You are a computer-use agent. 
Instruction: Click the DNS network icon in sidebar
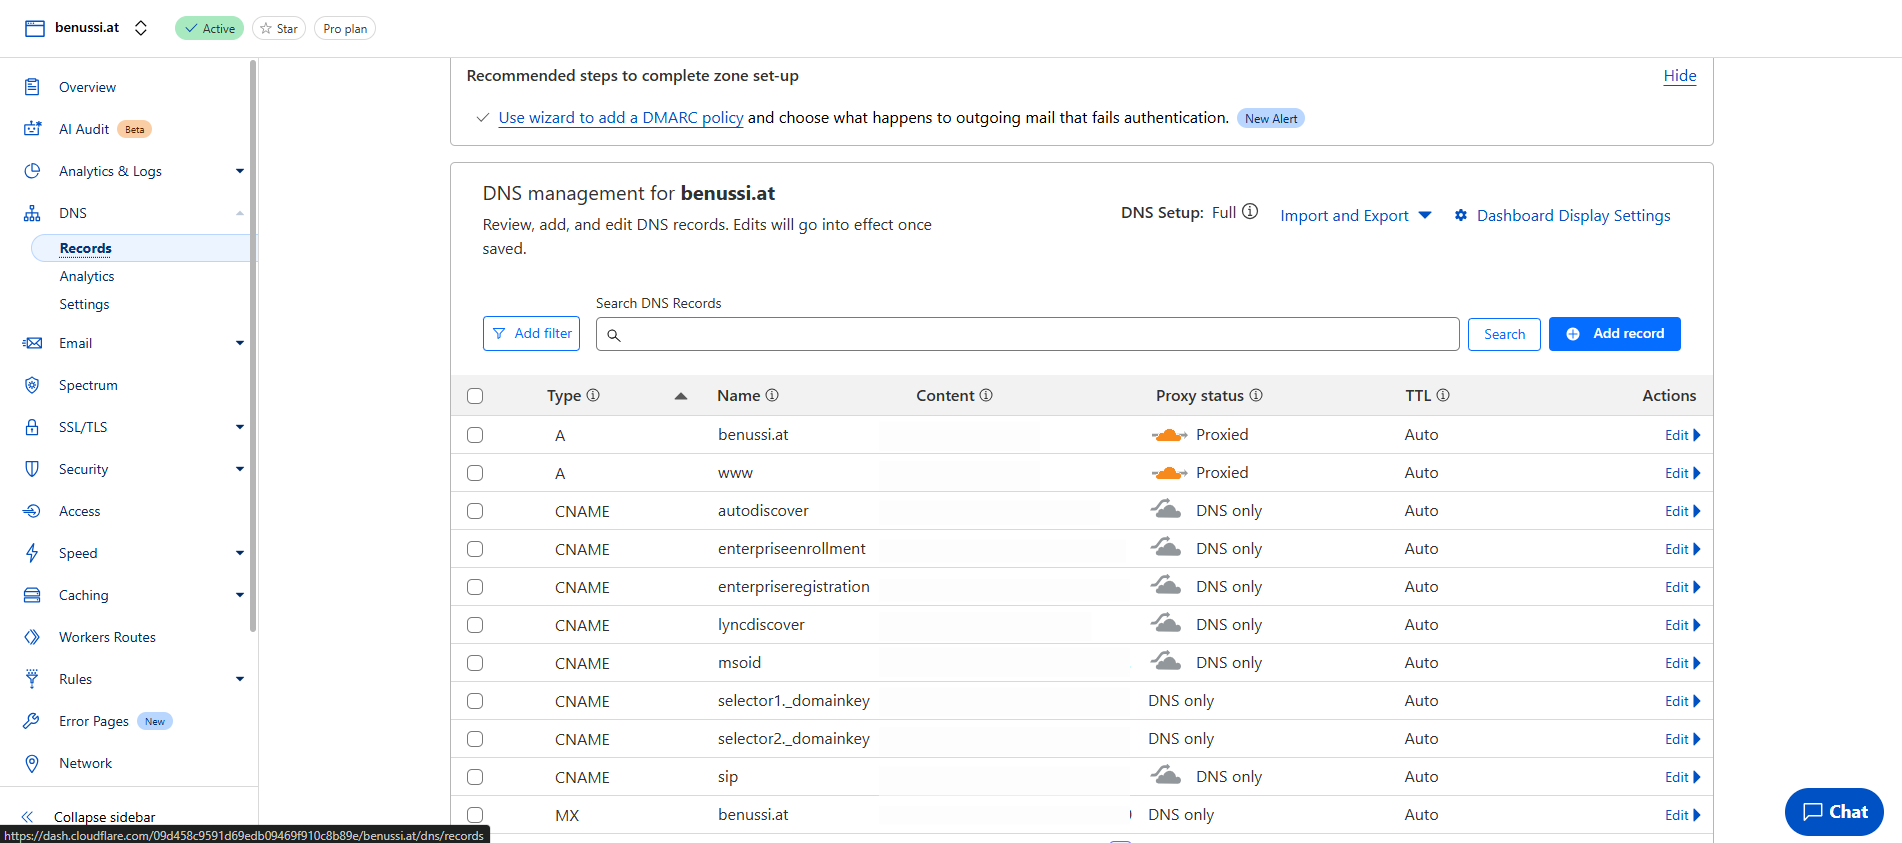click(32, 213)
